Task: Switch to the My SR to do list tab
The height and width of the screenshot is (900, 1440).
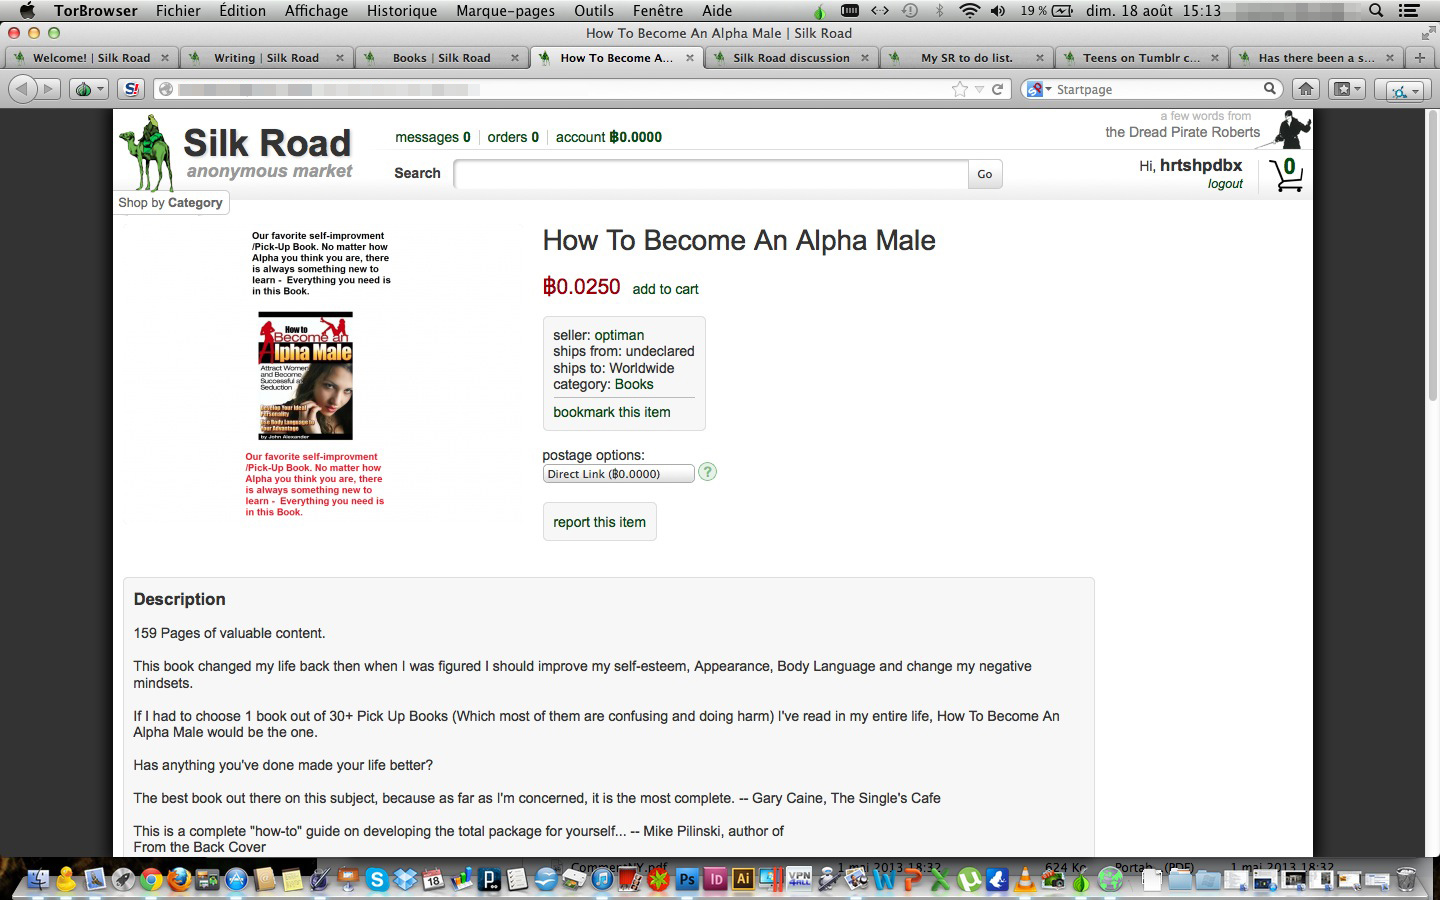Action: [x=966, y=57]
